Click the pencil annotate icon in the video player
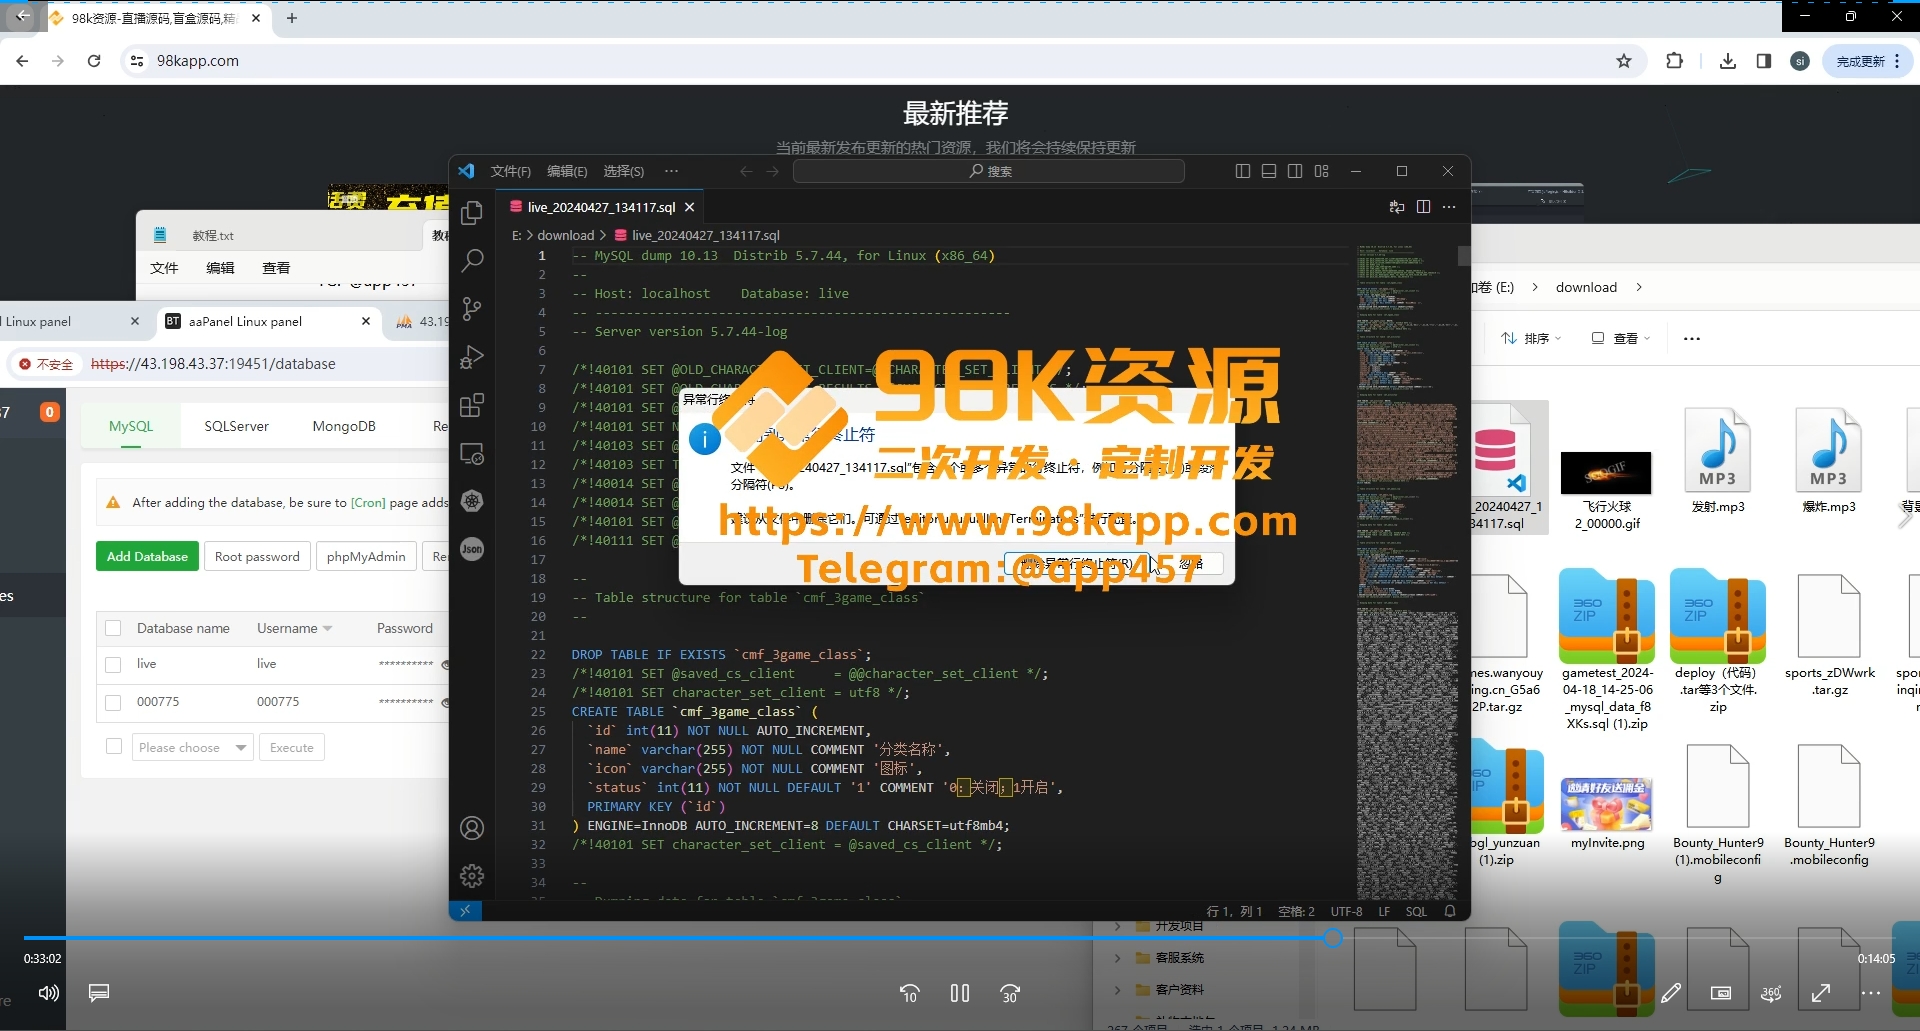 1671,993
